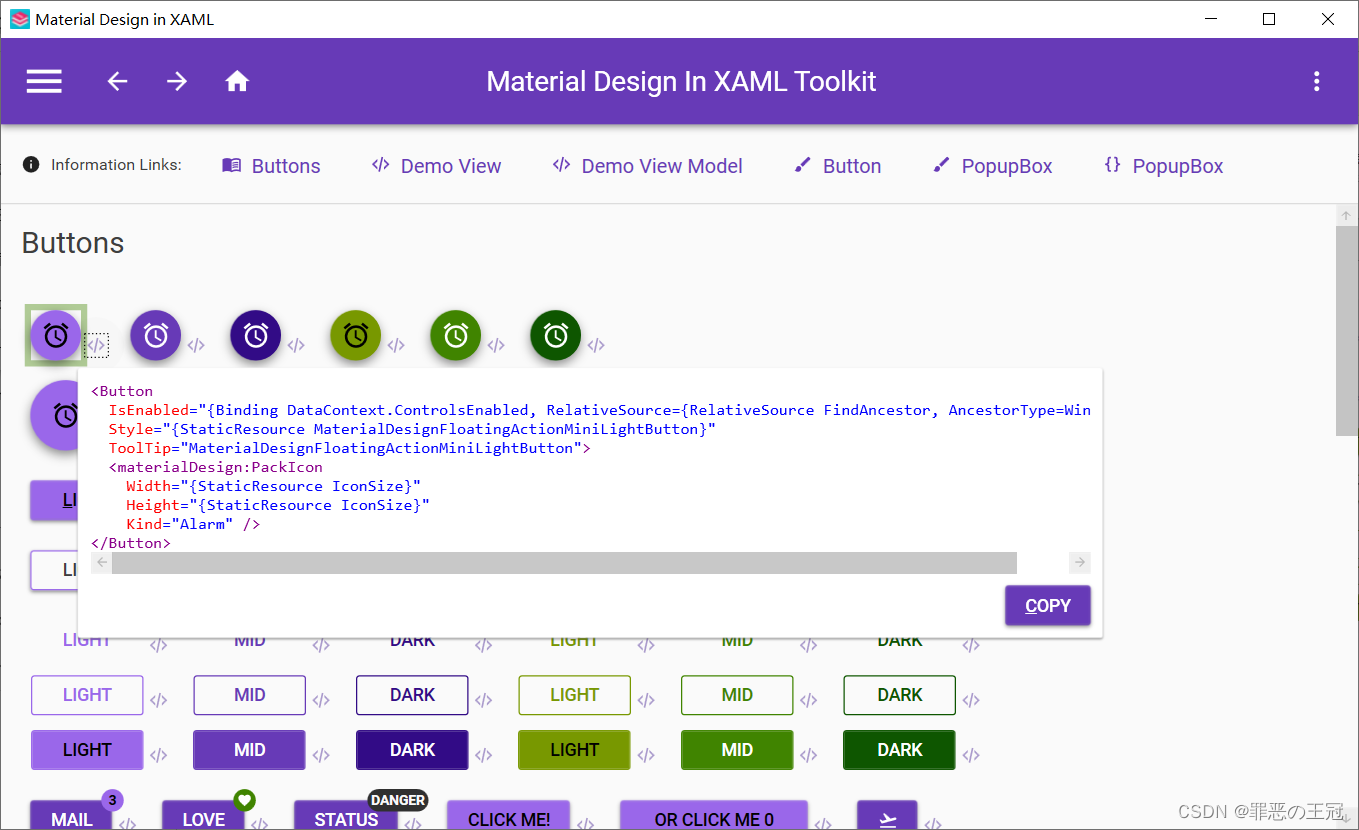Viewport: 1359px width, 830px height.
Task: Go forward with the right arrow
Action: tap(177, 82)
